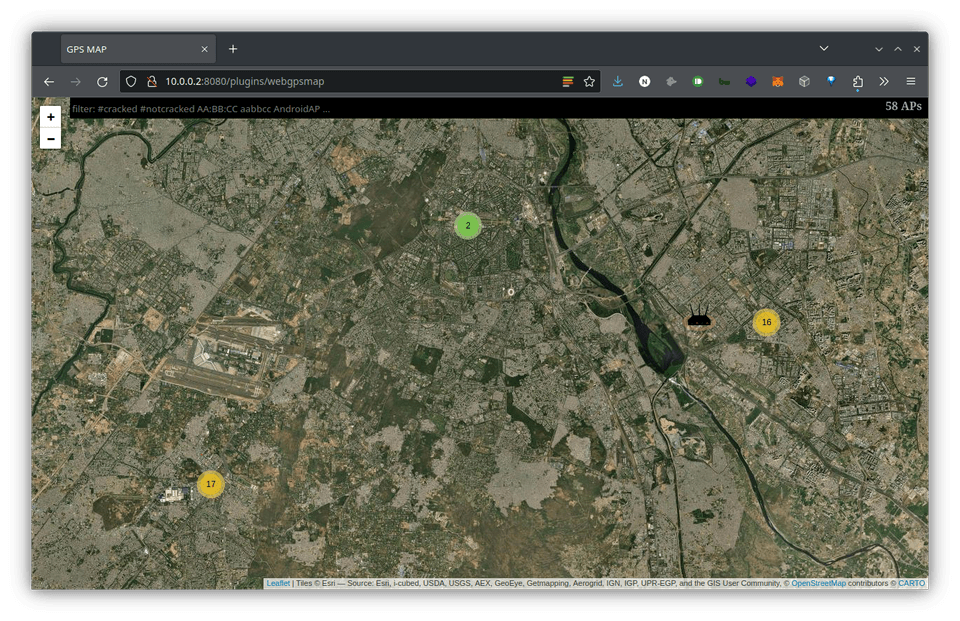Reload the current page
The width and height of the screenshot is (960, 621).
pos(102,81)
